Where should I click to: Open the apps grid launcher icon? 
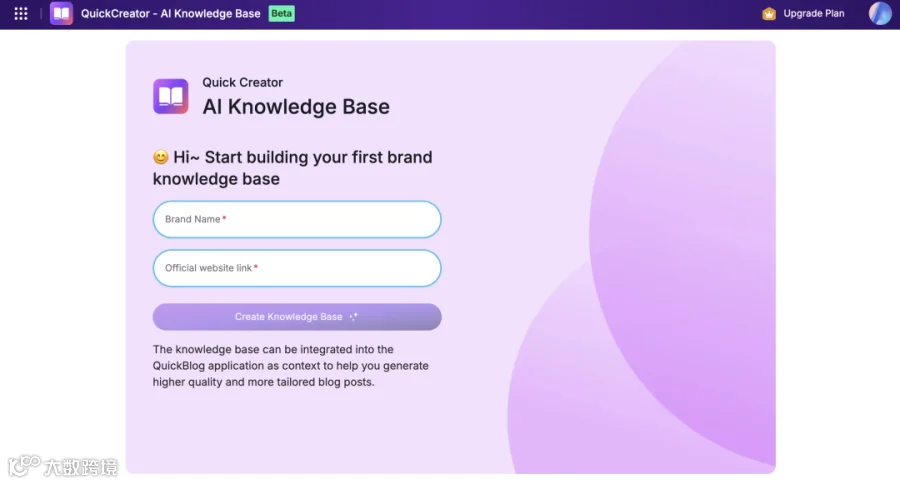[x=21, y=13]
